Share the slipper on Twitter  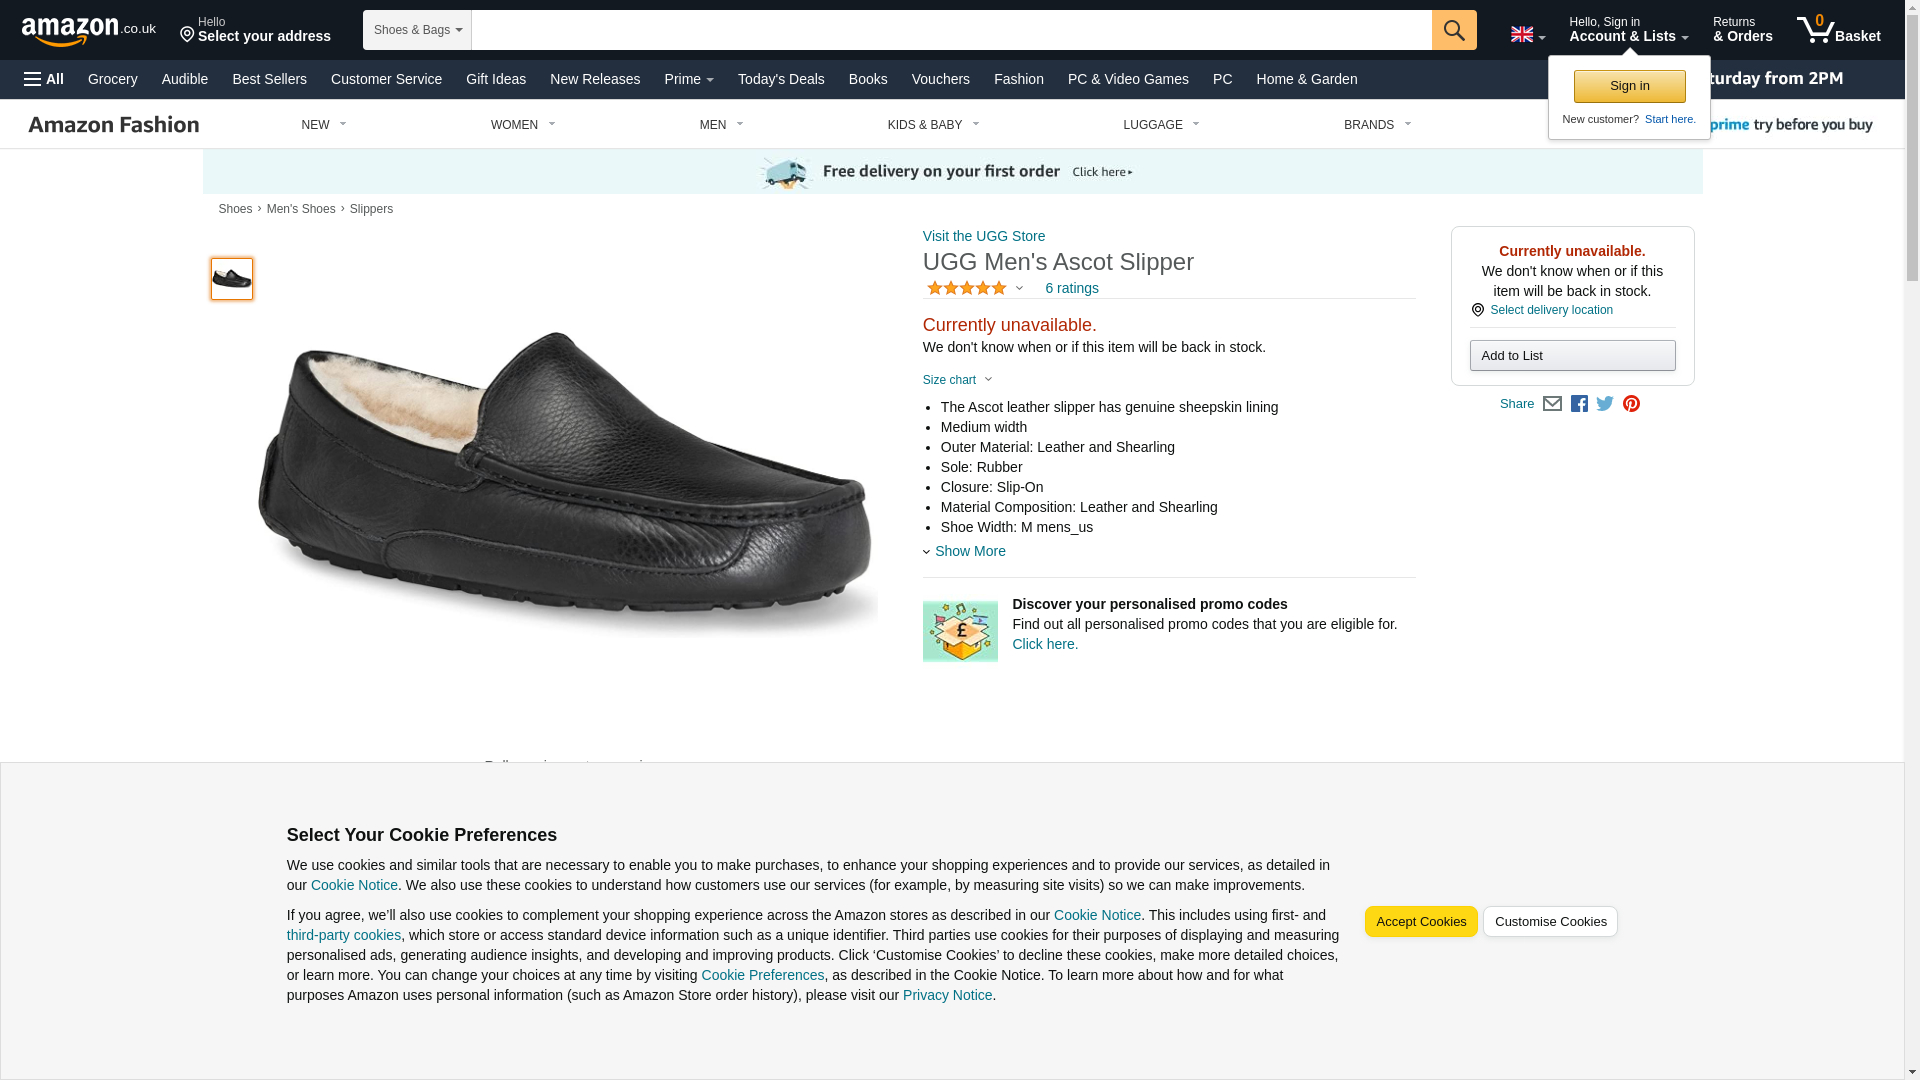coord(1605,404)
